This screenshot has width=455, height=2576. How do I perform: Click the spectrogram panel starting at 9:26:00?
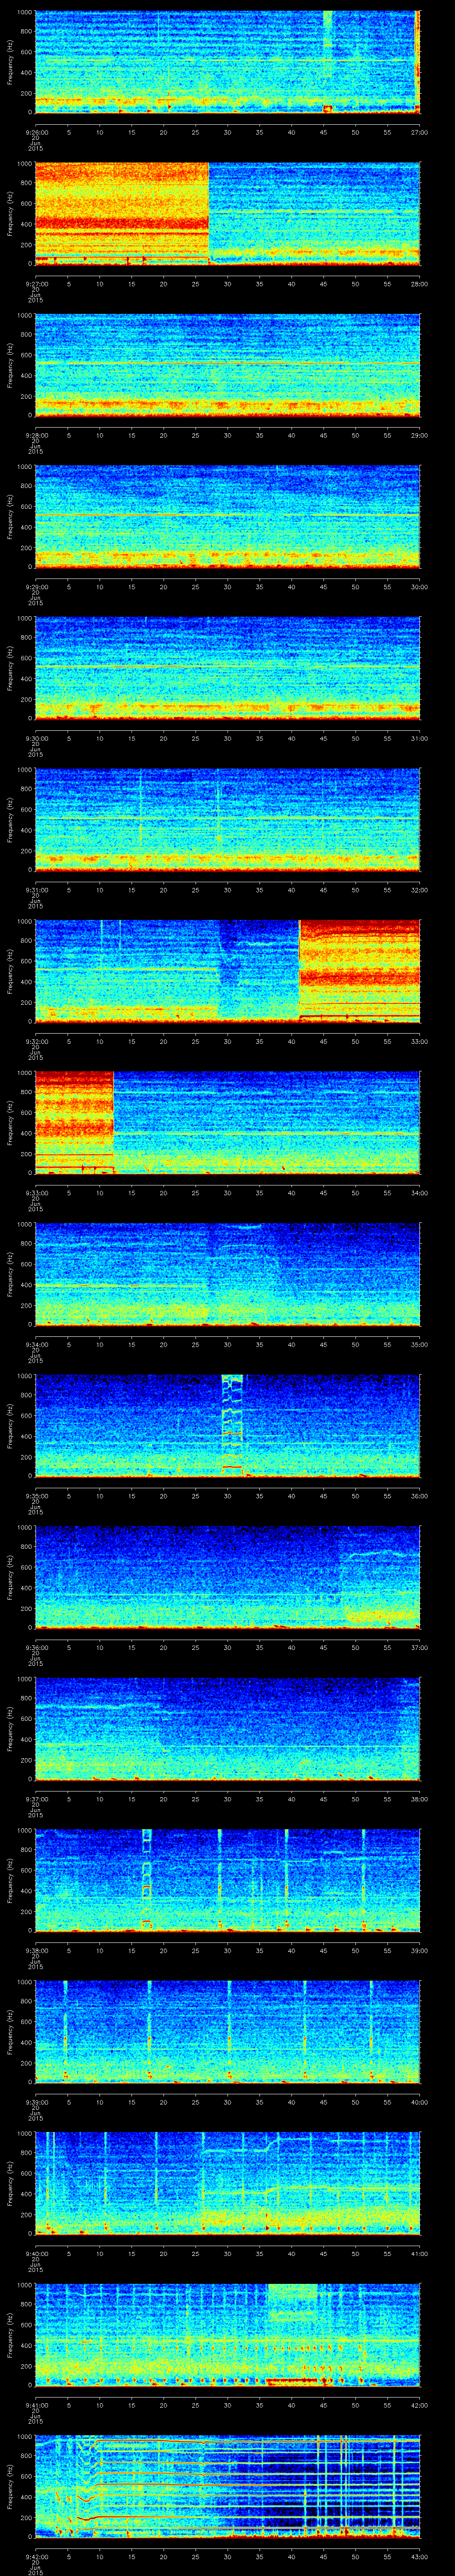tap(228, 62)
